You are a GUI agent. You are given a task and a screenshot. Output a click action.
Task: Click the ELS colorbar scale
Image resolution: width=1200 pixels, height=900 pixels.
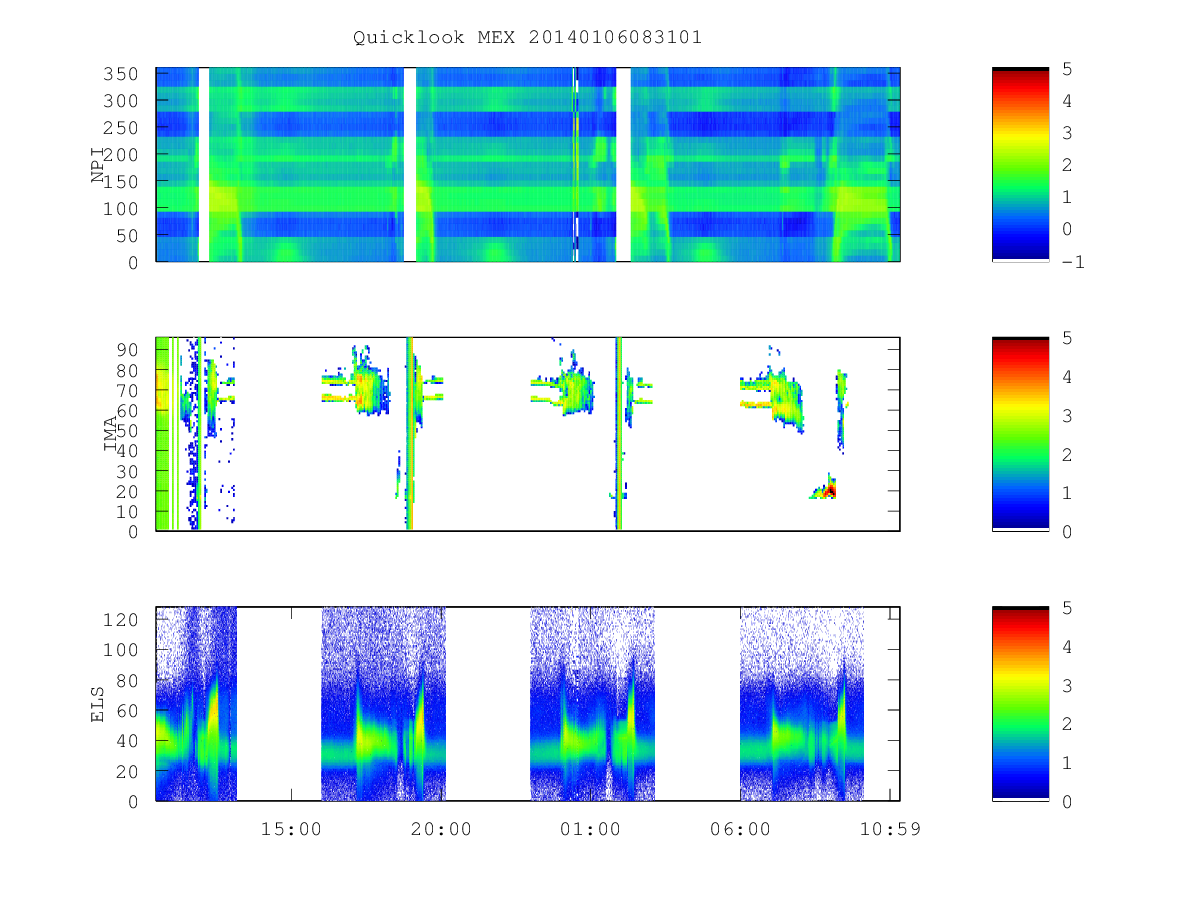click(1020, 704)
